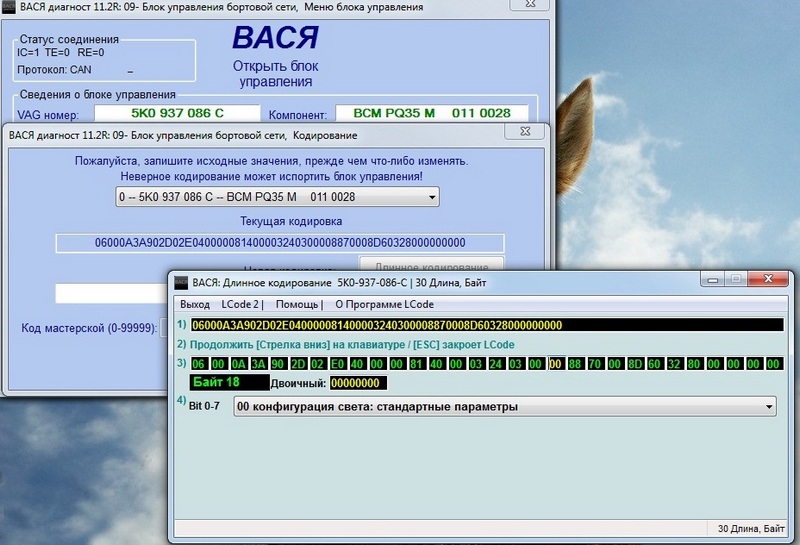Open the Выход menu in LCode
Image resolution: width=800 pixels, height=545 pixels.
coord(195,304)
